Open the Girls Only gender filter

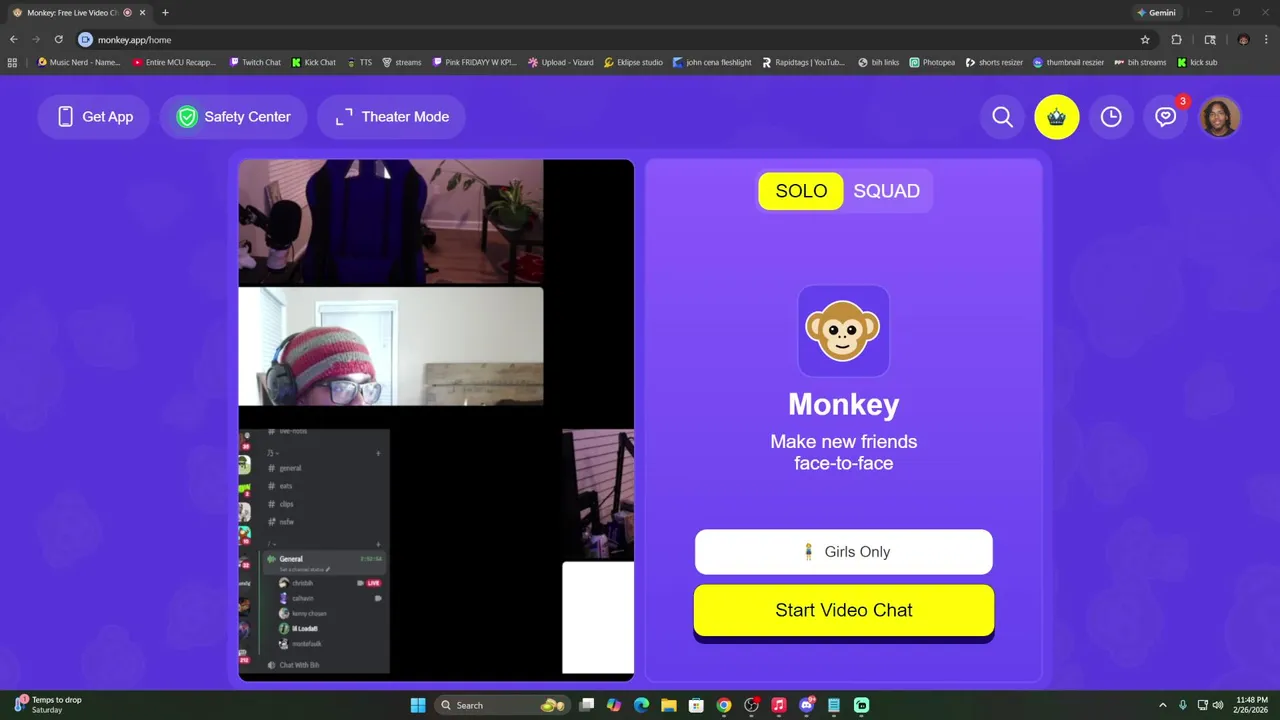tap(844, 552)
